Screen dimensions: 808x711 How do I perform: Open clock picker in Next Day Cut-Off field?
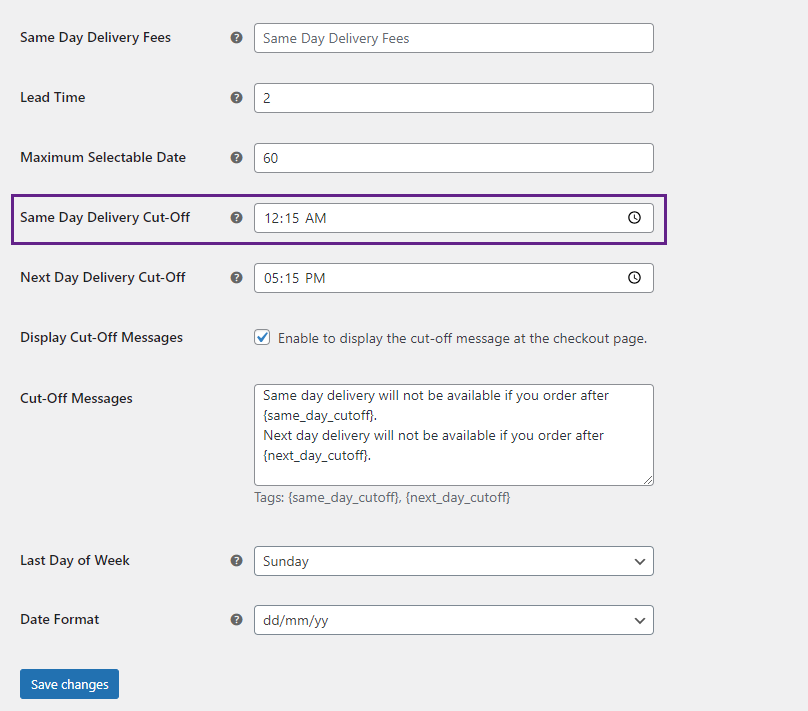(x=634, y=278)
